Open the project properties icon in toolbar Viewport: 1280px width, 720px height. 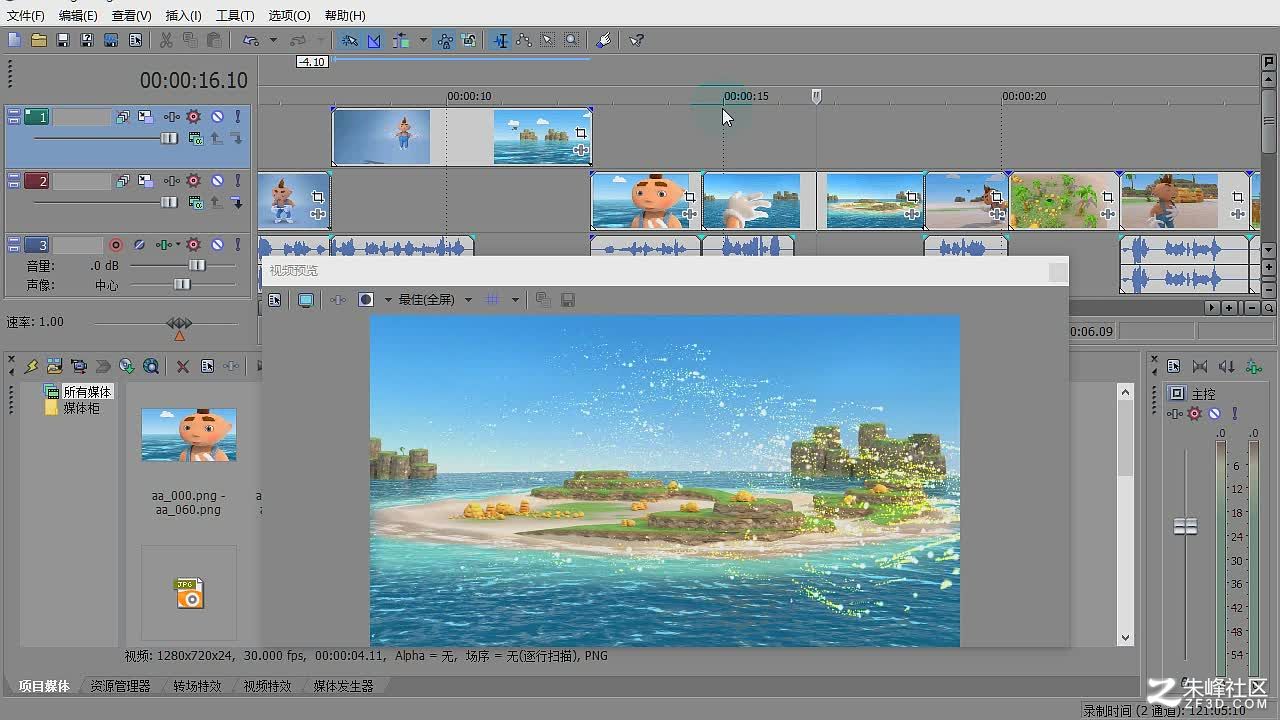coord(135,40)
